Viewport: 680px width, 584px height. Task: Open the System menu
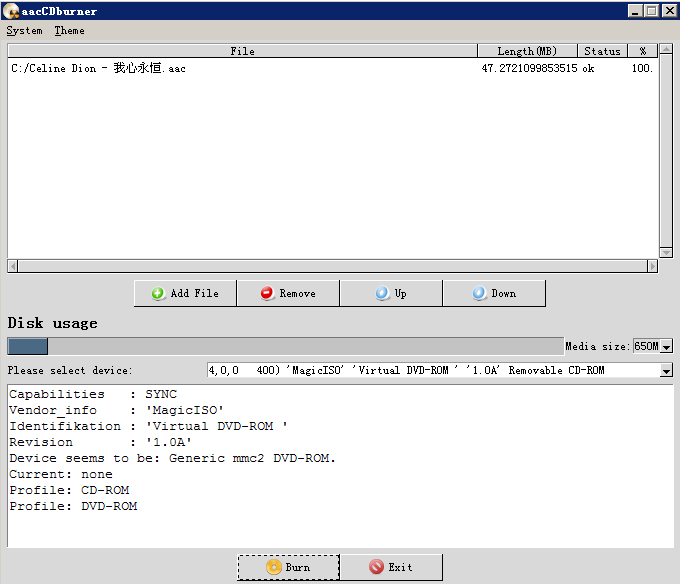[24, 31]
